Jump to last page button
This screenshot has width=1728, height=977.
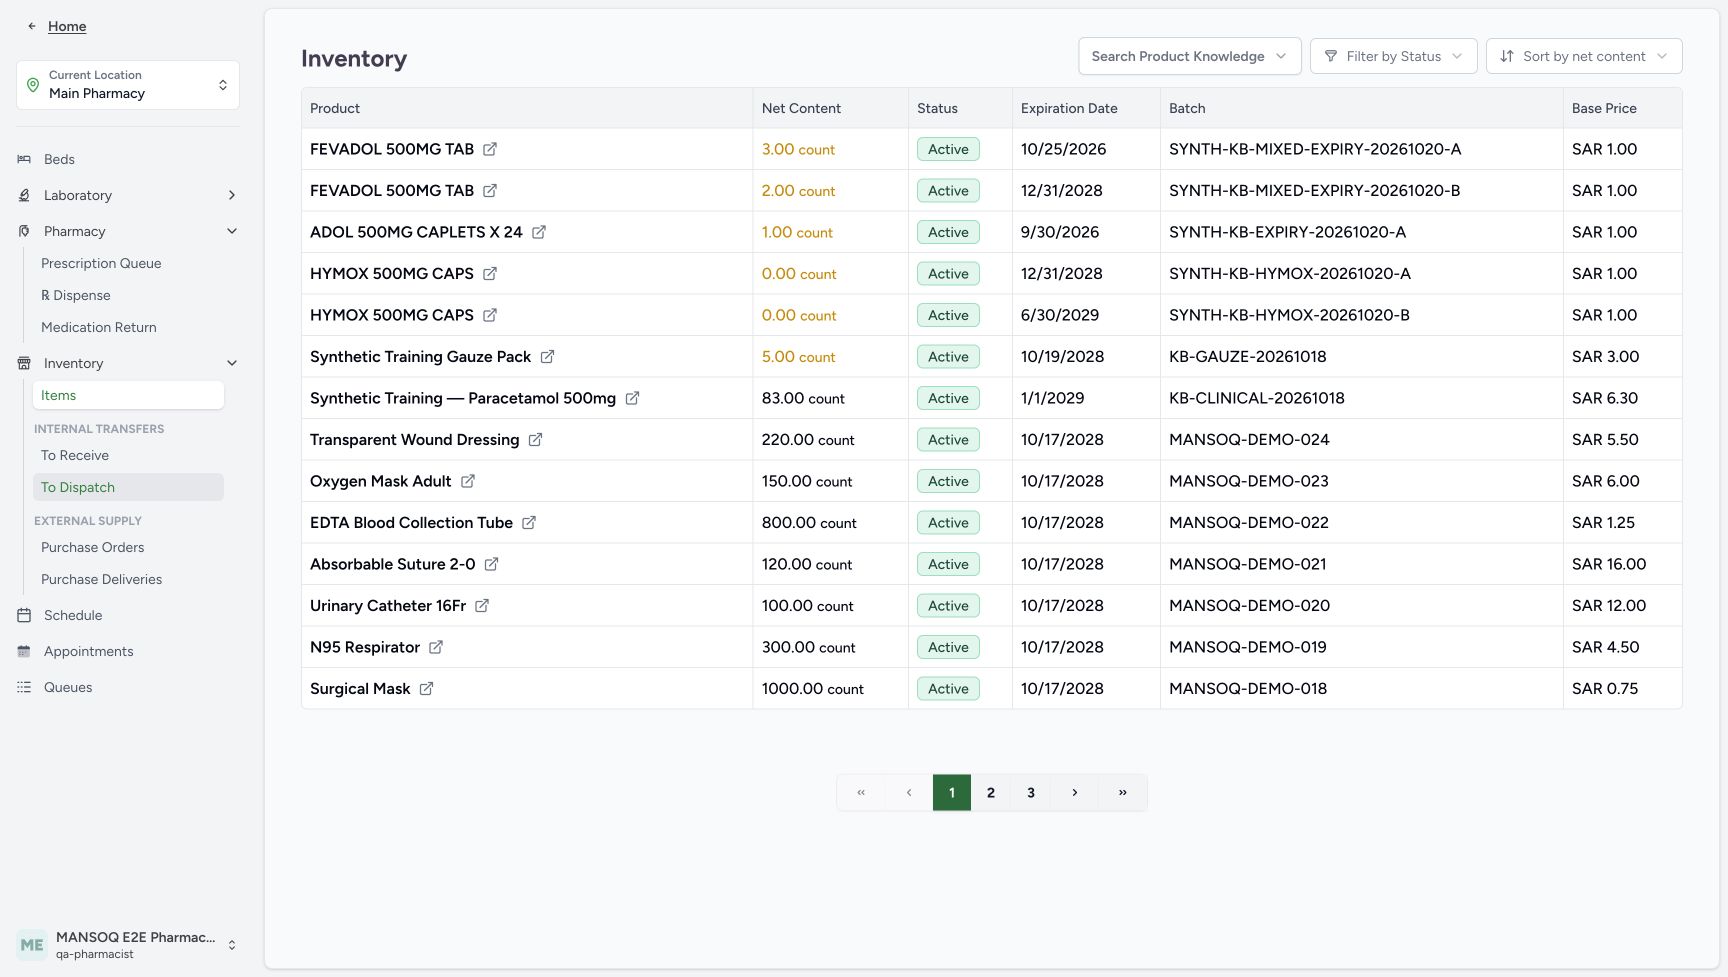click(1123, 792)
